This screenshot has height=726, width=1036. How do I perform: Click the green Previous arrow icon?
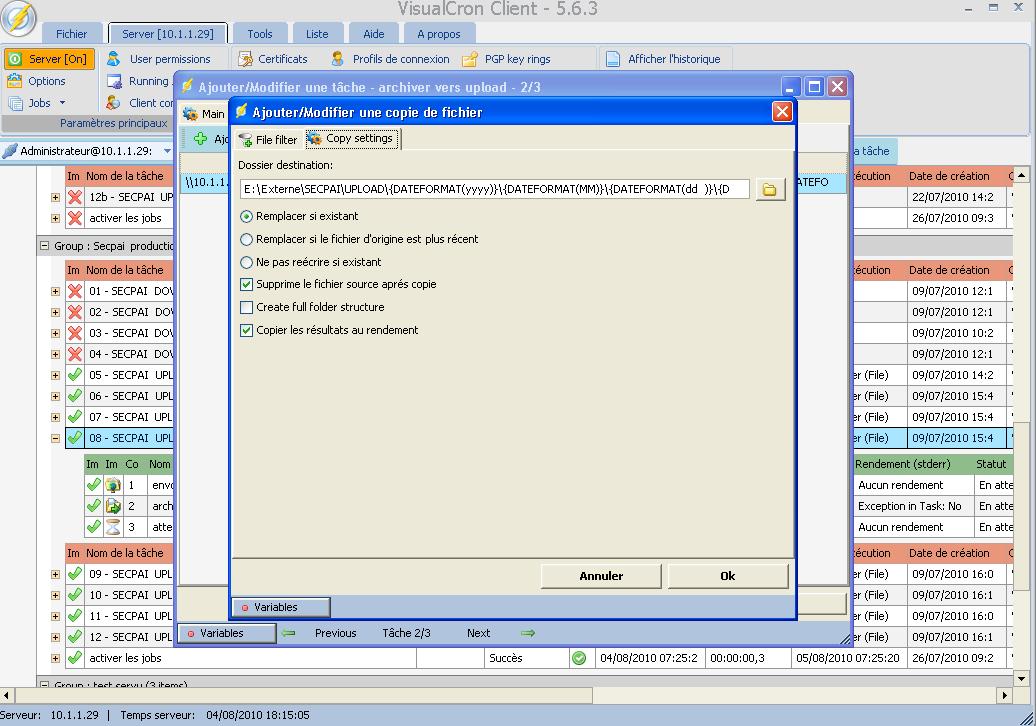pos(289,633)
